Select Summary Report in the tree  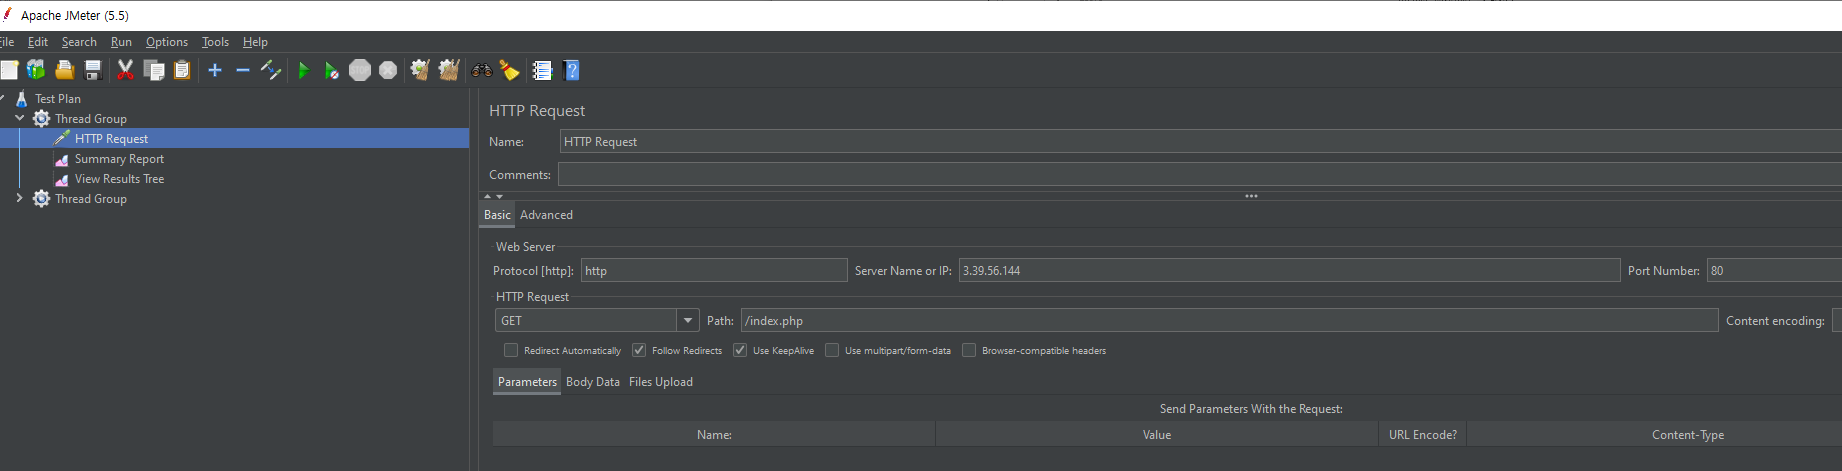[119, 159]
